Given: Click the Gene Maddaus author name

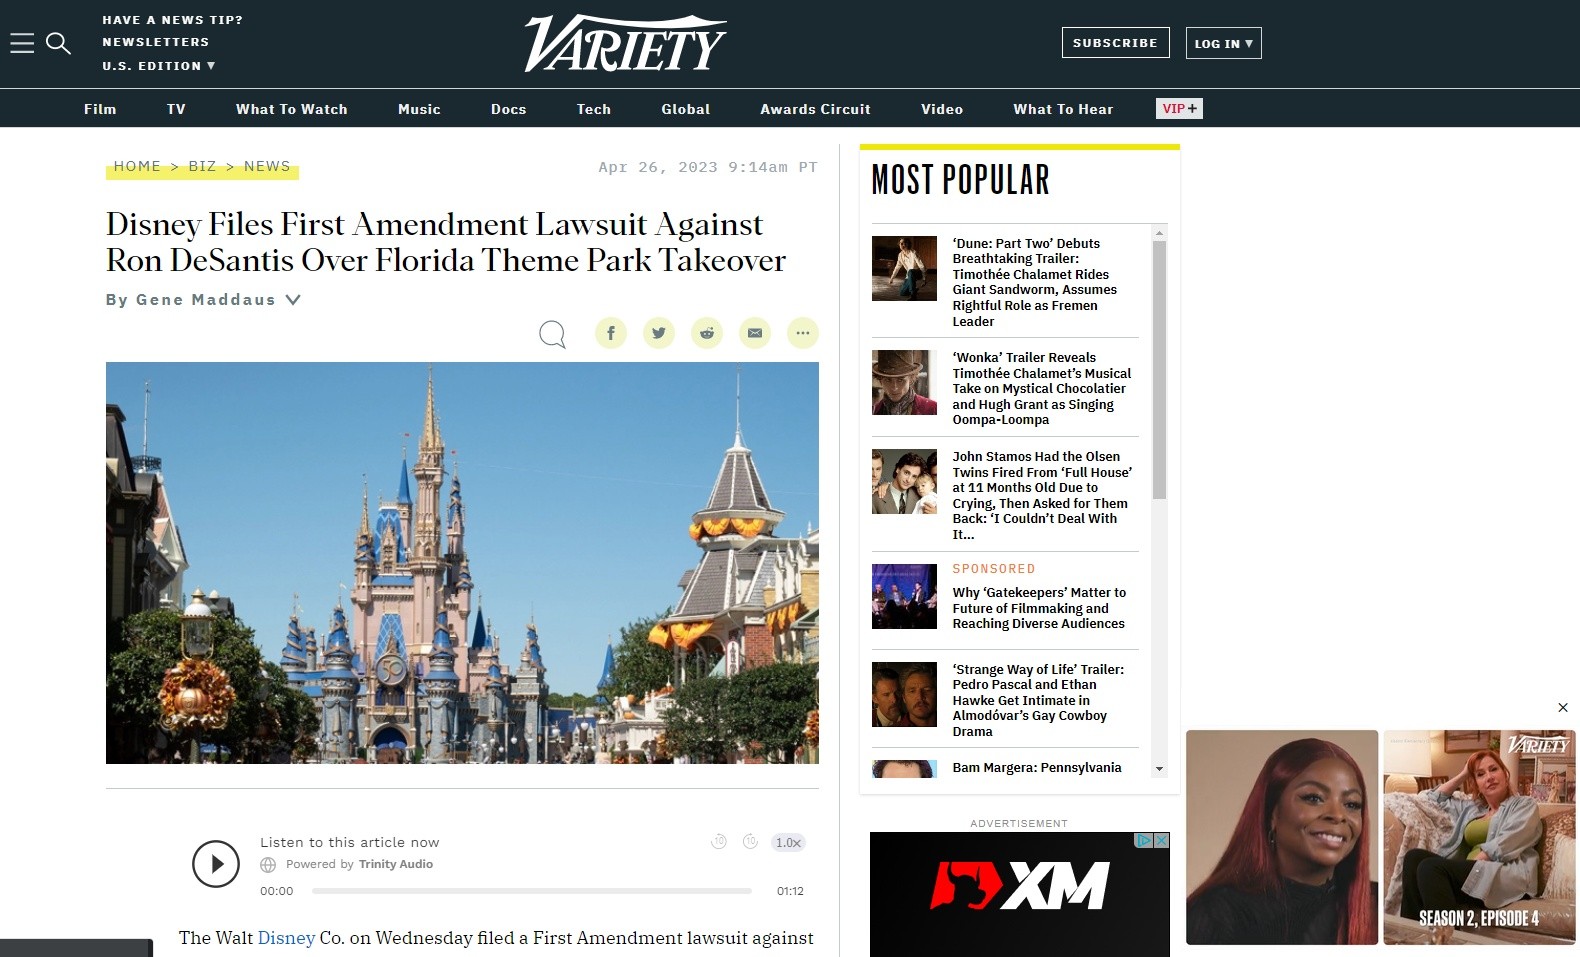Looking at the screenshot, I should click(205, 299).
